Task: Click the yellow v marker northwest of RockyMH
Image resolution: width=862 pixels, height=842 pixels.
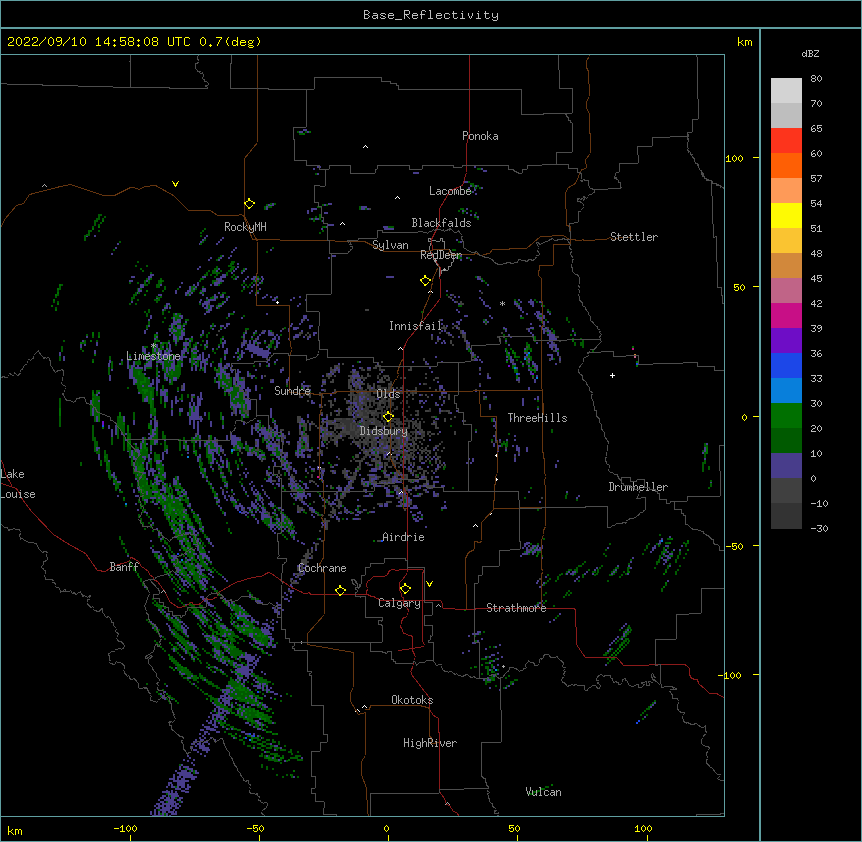Action: tap(175, 184)
